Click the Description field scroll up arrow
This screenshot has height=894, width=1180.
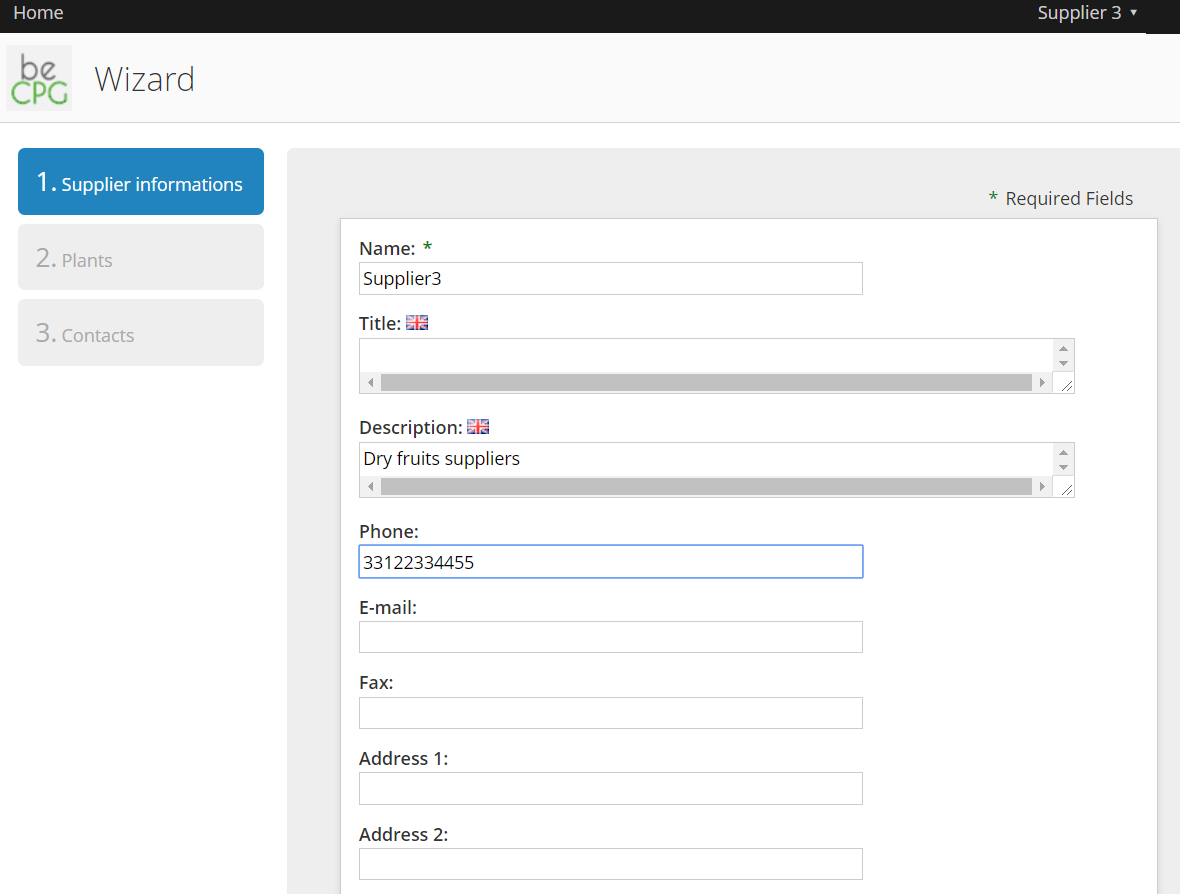1063,452
